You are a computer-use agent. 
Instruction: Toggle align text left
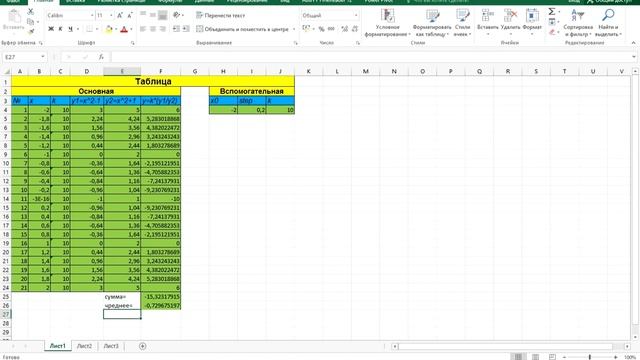143,29
